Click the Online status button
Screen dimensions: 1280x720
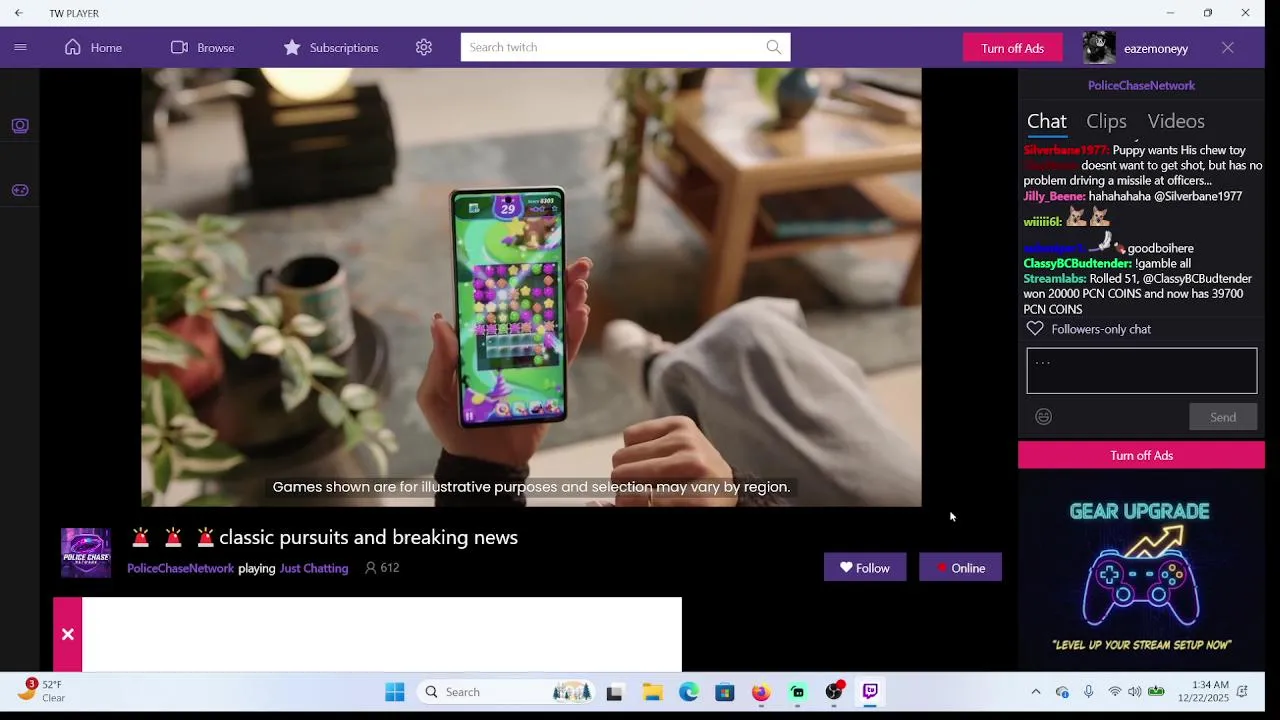click(960, 568)
